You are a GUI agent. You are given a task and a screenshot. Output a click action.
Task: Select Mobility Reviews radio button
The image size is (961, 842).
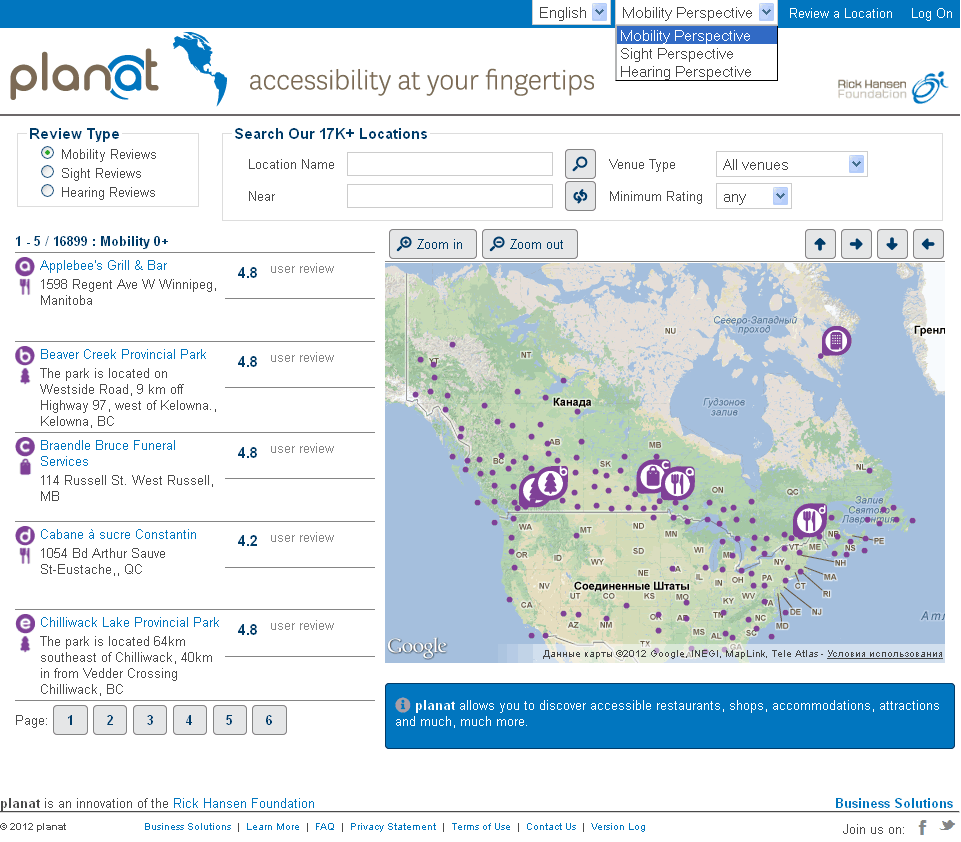click(47, 153)
